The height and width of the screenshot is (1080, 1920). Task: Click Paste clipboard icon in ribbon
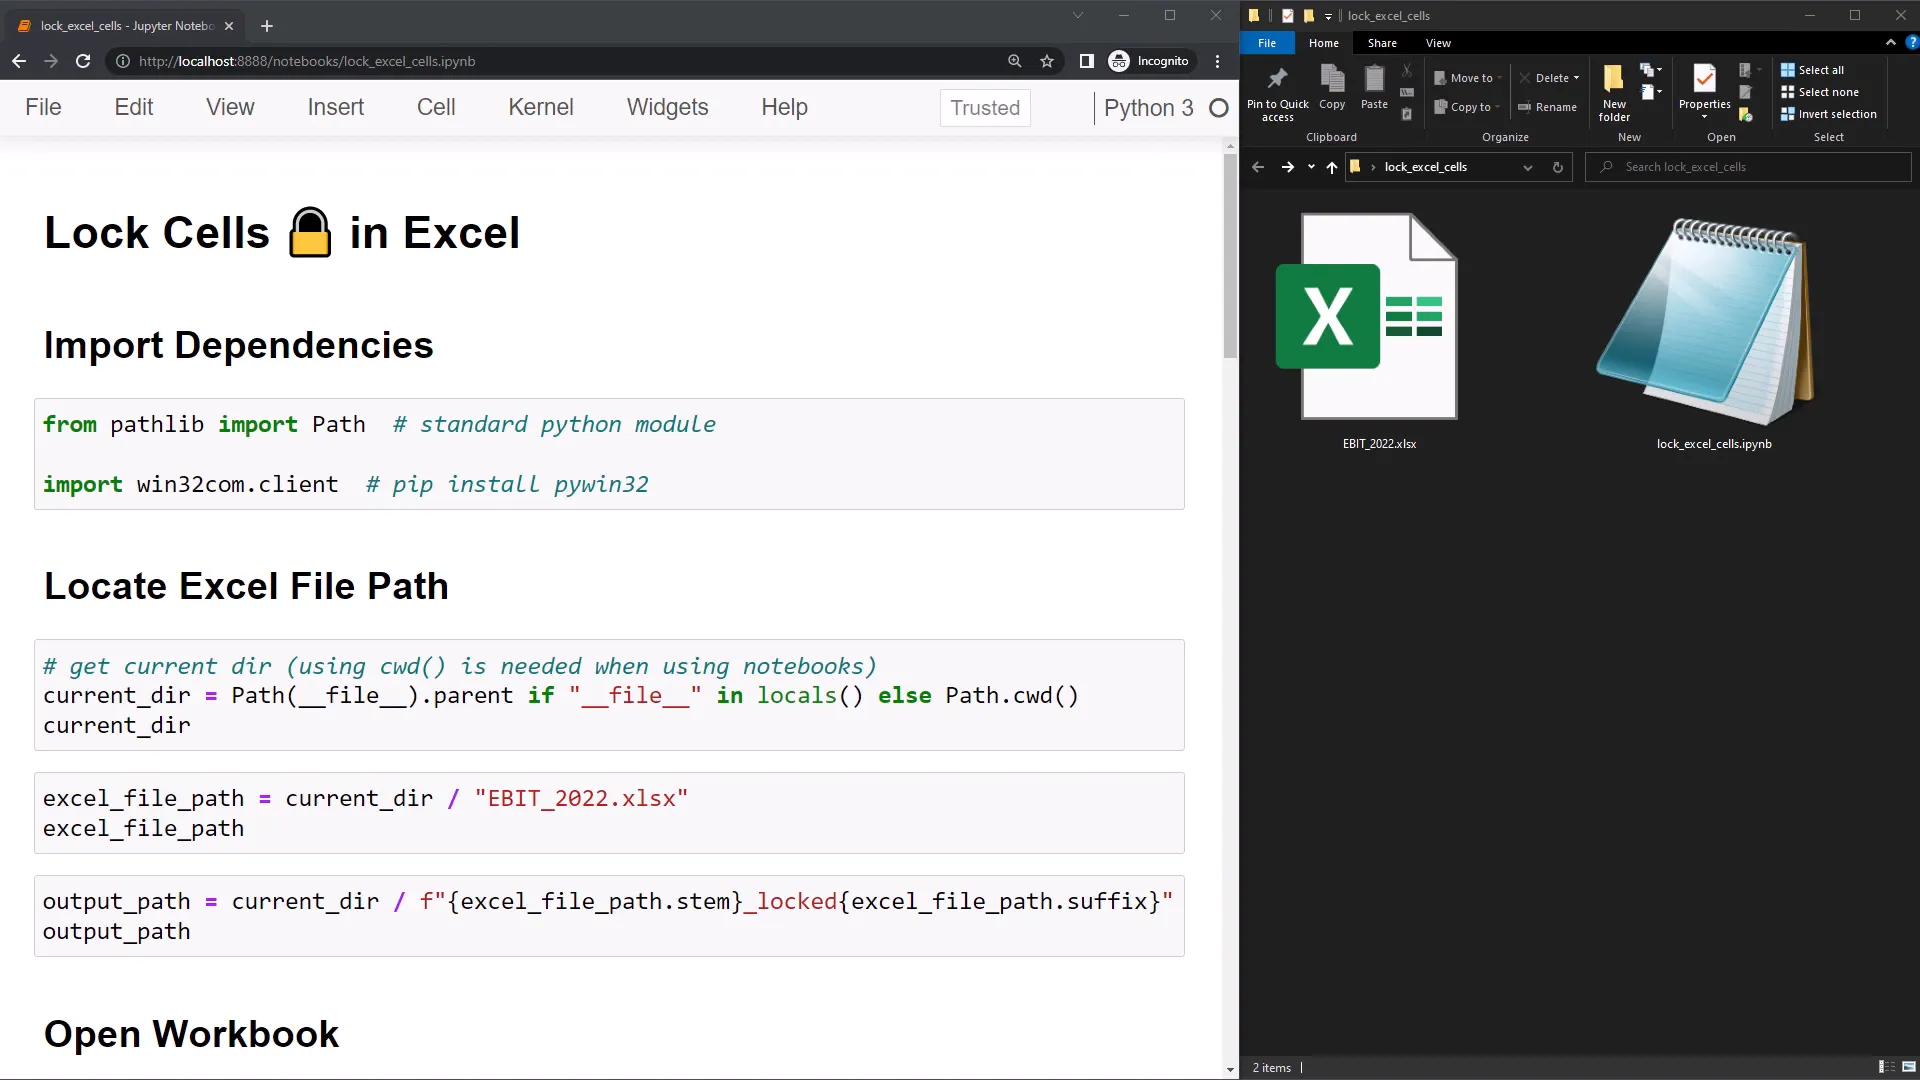(x=1374, y=80)
